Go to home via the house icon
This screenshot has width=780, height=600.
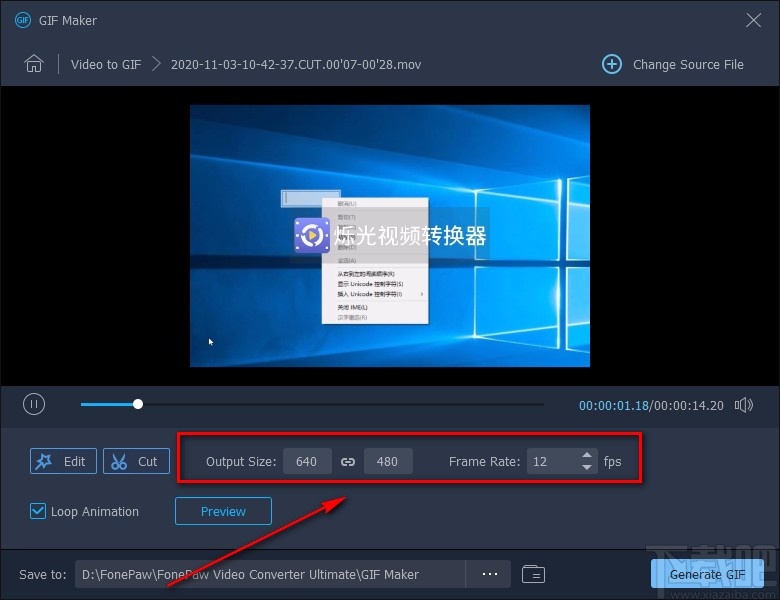click(34, 64)
